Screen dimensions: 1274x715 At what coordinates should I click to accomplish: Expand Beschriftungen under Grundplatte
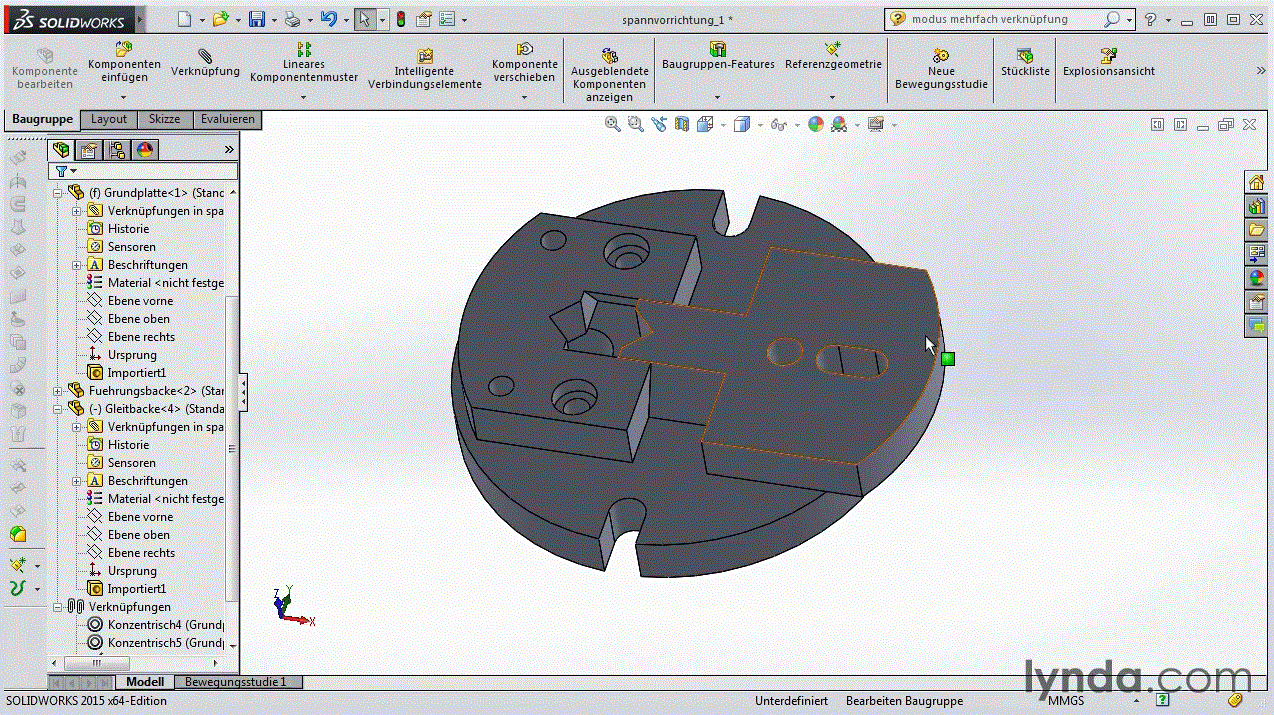[77, 265]
